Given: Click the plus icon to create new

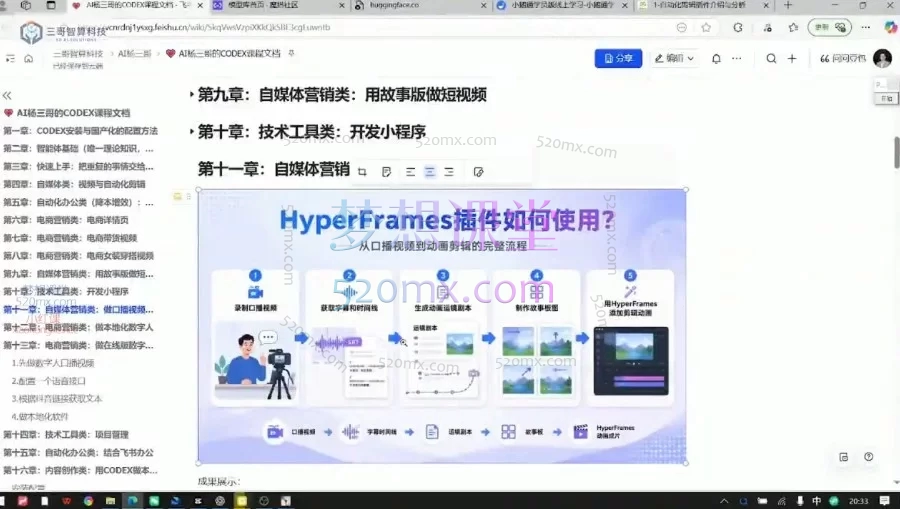Looking at the screenshot, I should coord(792,59).
